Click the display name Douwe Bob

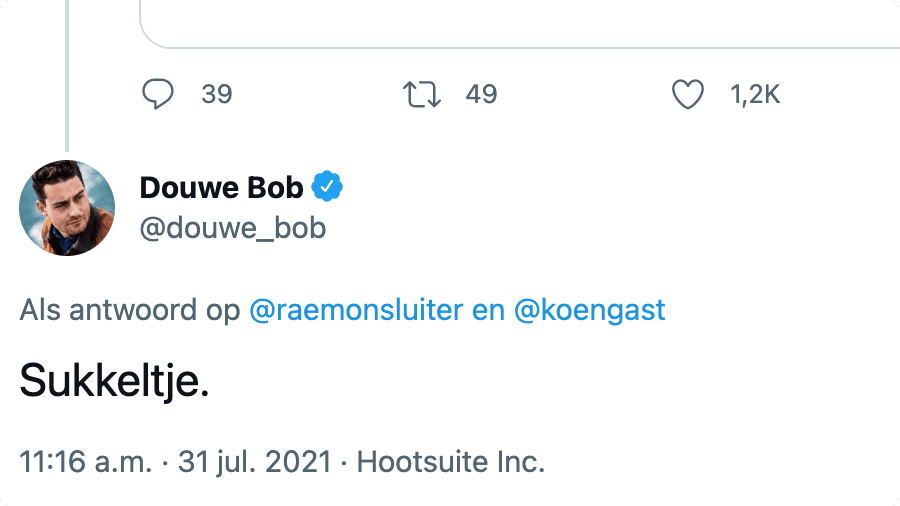[x=221, y=187]
